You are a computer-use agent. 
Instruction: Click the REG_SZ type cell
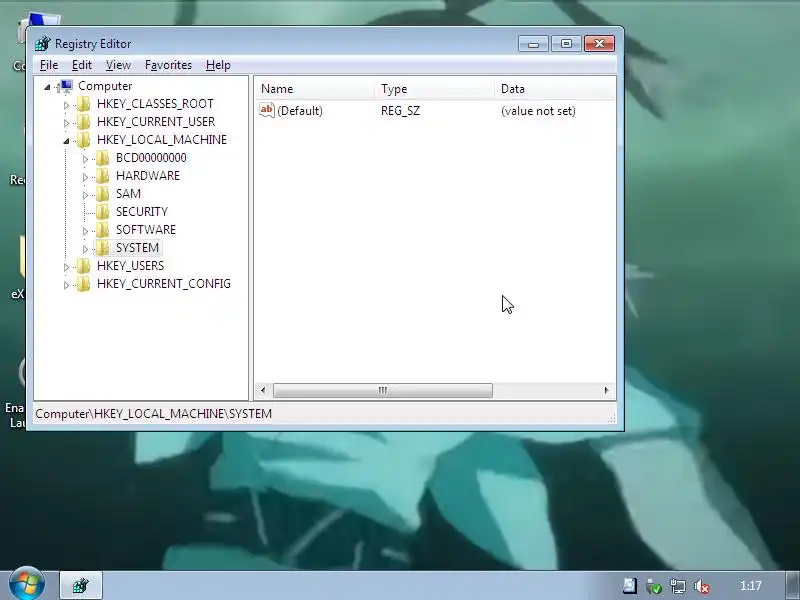(401, 111)
